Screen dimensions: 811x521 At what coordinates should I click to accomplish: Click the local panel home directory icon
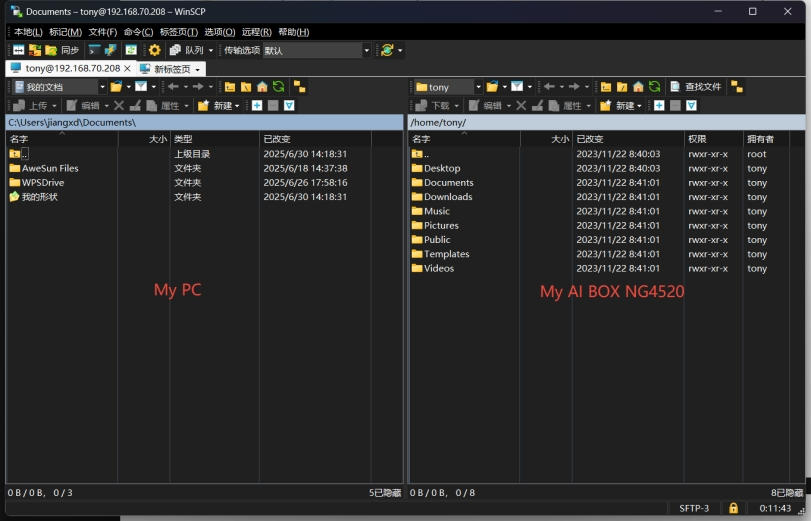262,87
